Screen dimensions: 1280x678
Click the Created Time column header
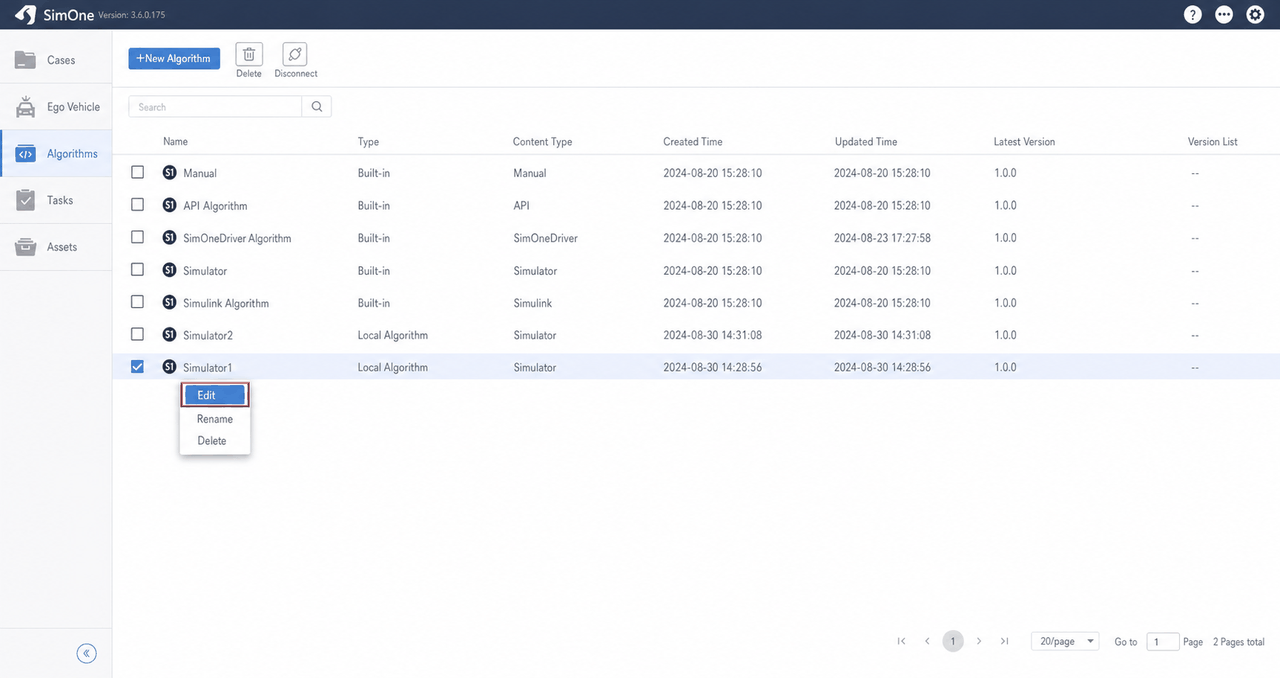(692, 142)
